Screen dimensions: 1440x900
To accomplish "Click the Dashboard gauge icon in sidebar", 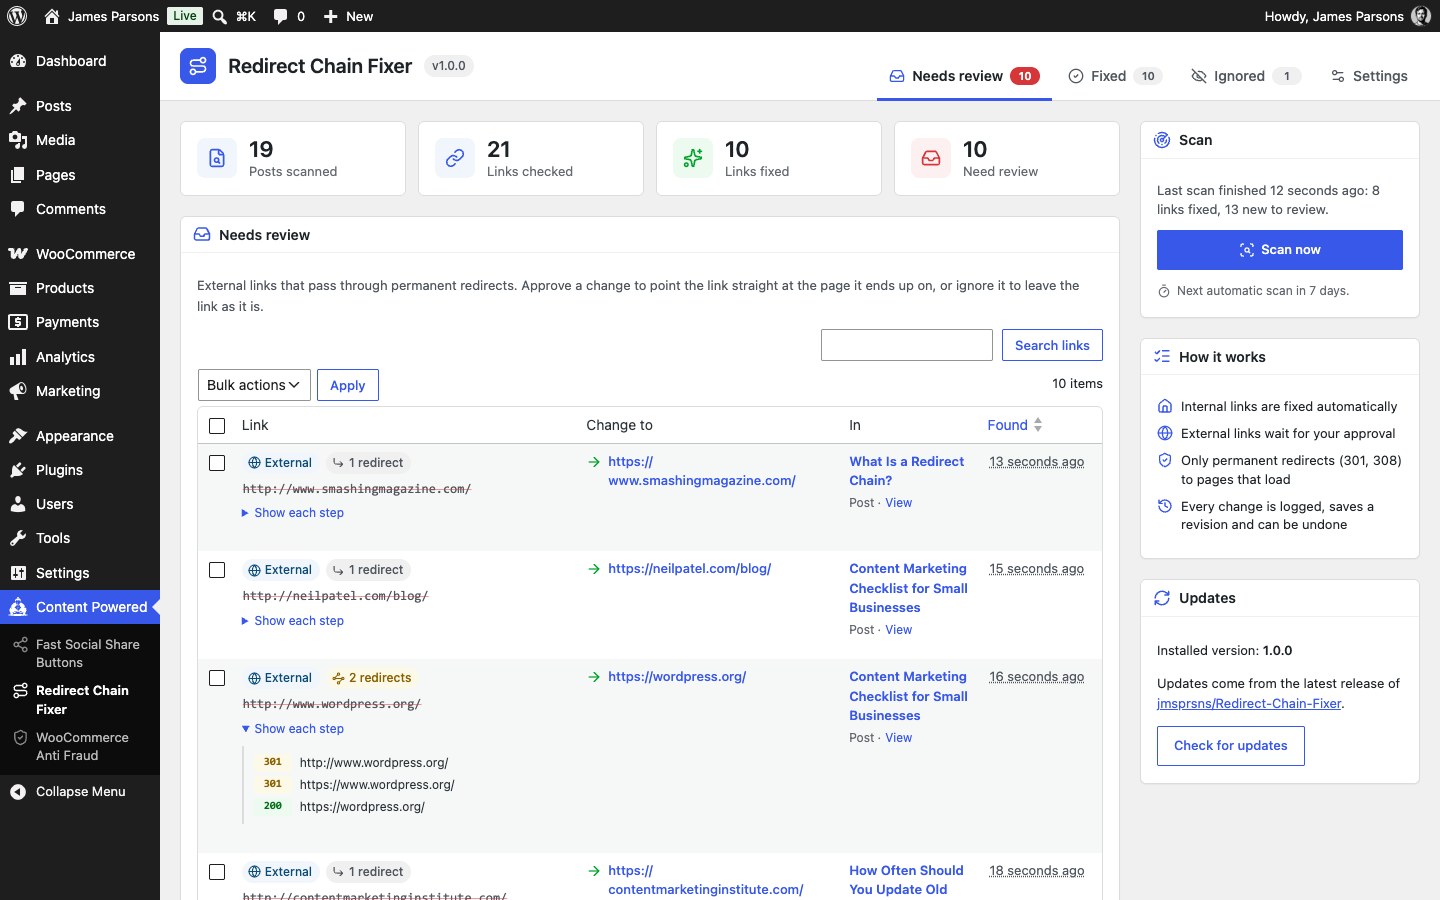I will [x=18, y=61].
